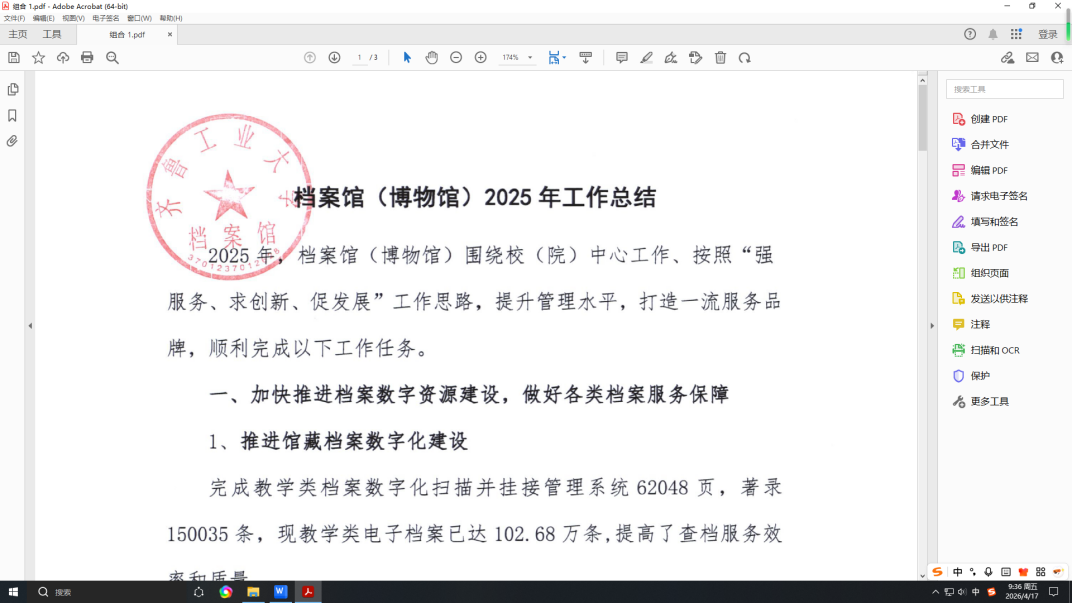Select the highlighter pen tool

646,58
